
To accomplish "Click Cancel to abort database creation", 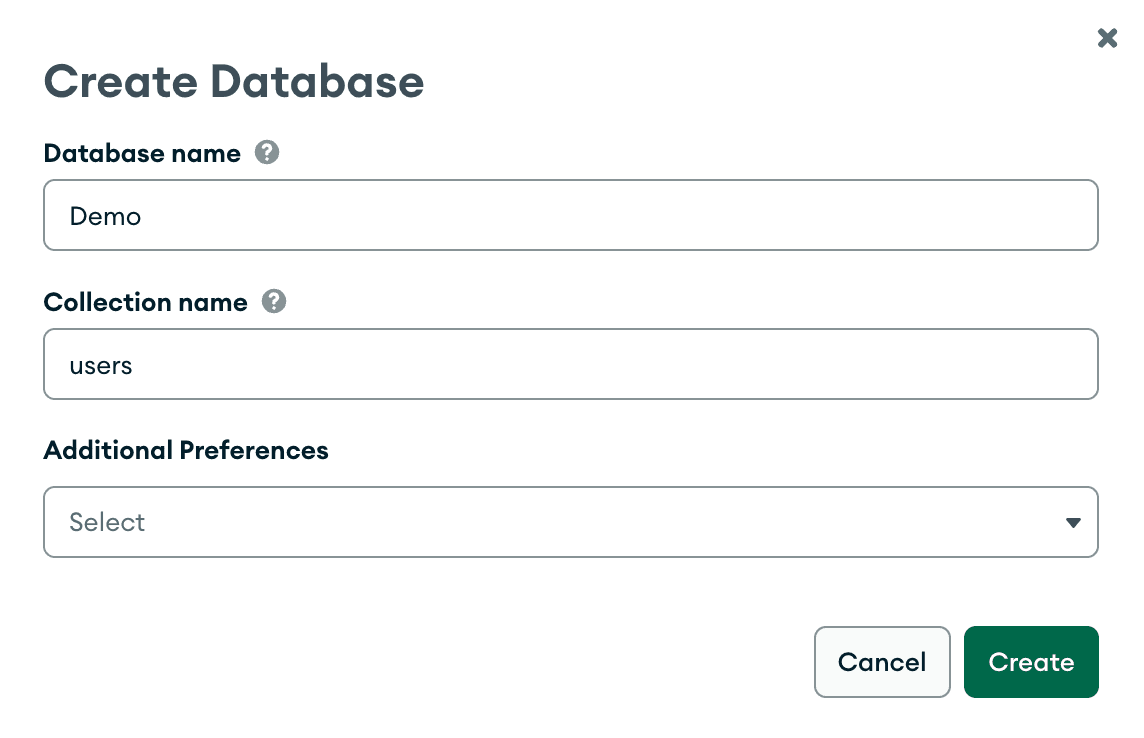I will tap(882, 662).
